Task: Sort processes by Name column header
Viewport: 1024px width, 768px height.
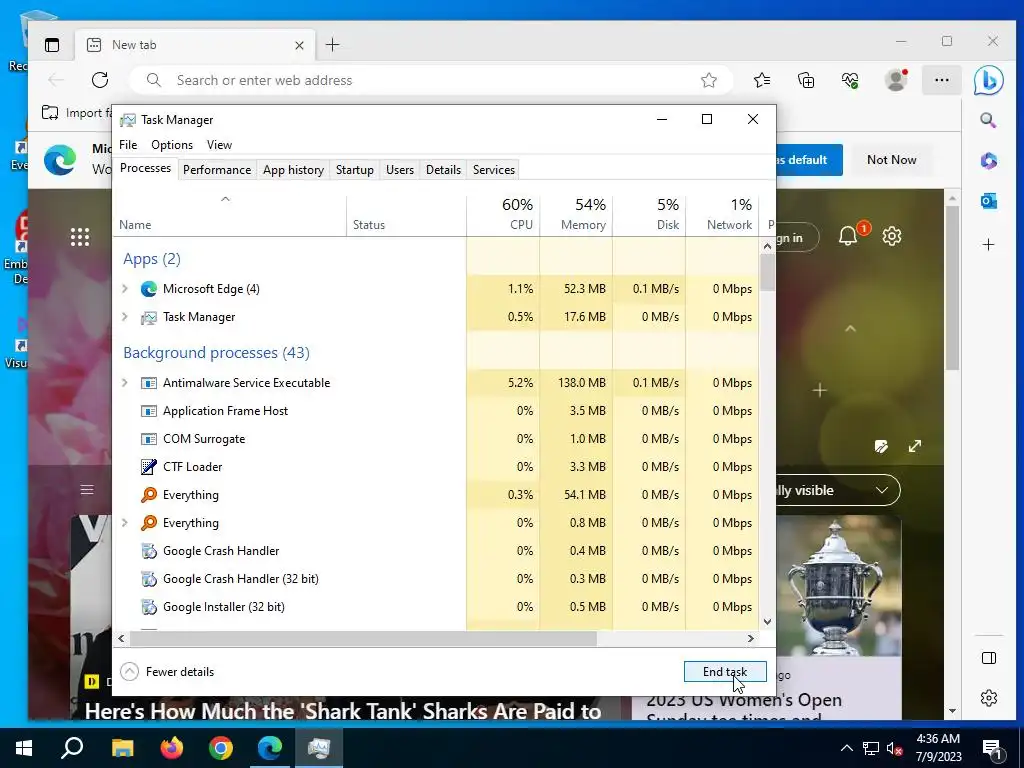Action: tap(229, 216)
